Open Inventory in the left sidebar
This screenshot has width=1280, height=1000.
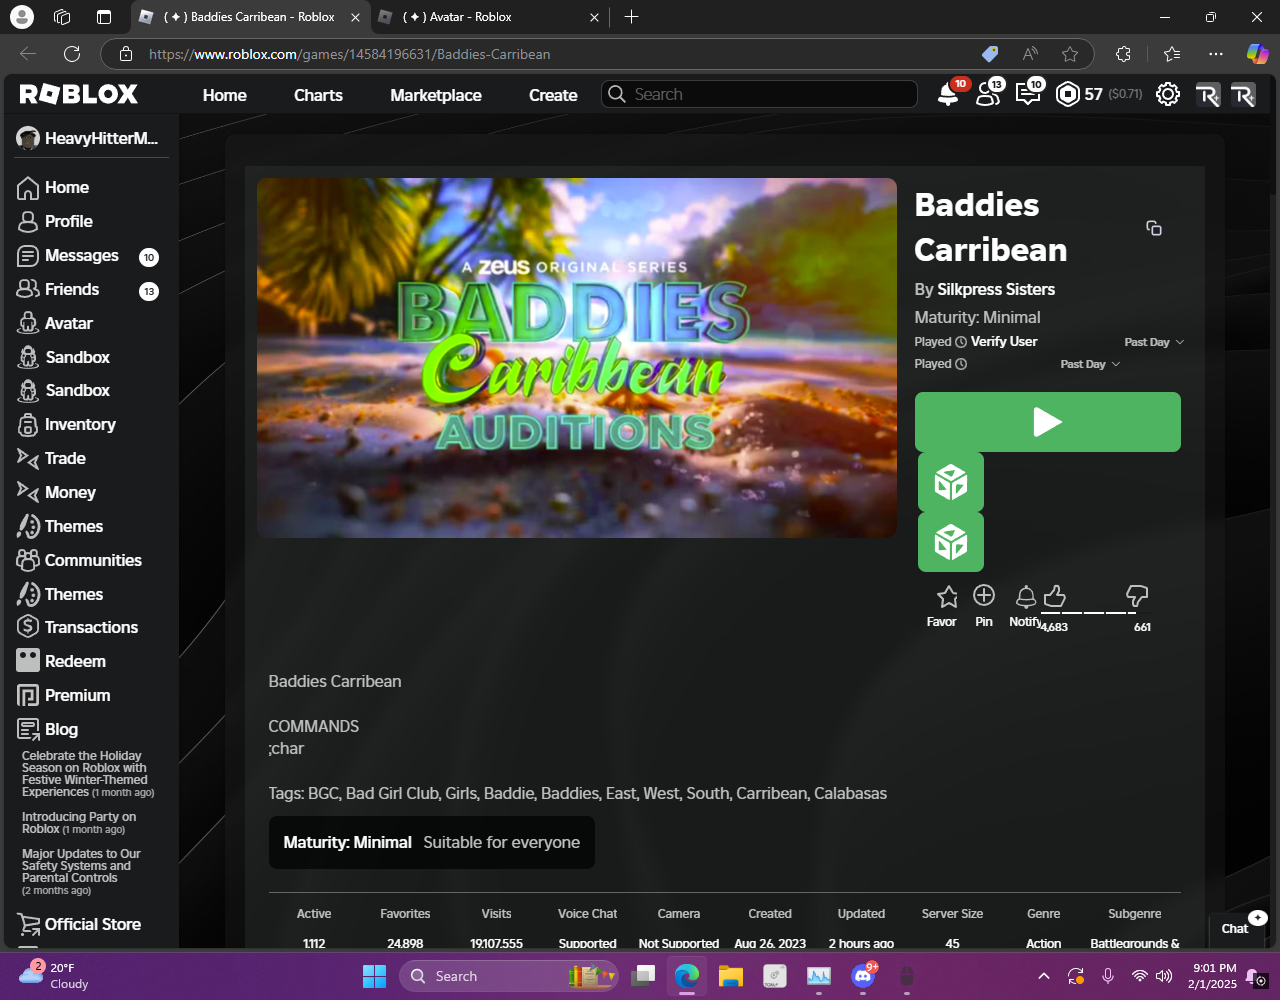click(67, 424)
